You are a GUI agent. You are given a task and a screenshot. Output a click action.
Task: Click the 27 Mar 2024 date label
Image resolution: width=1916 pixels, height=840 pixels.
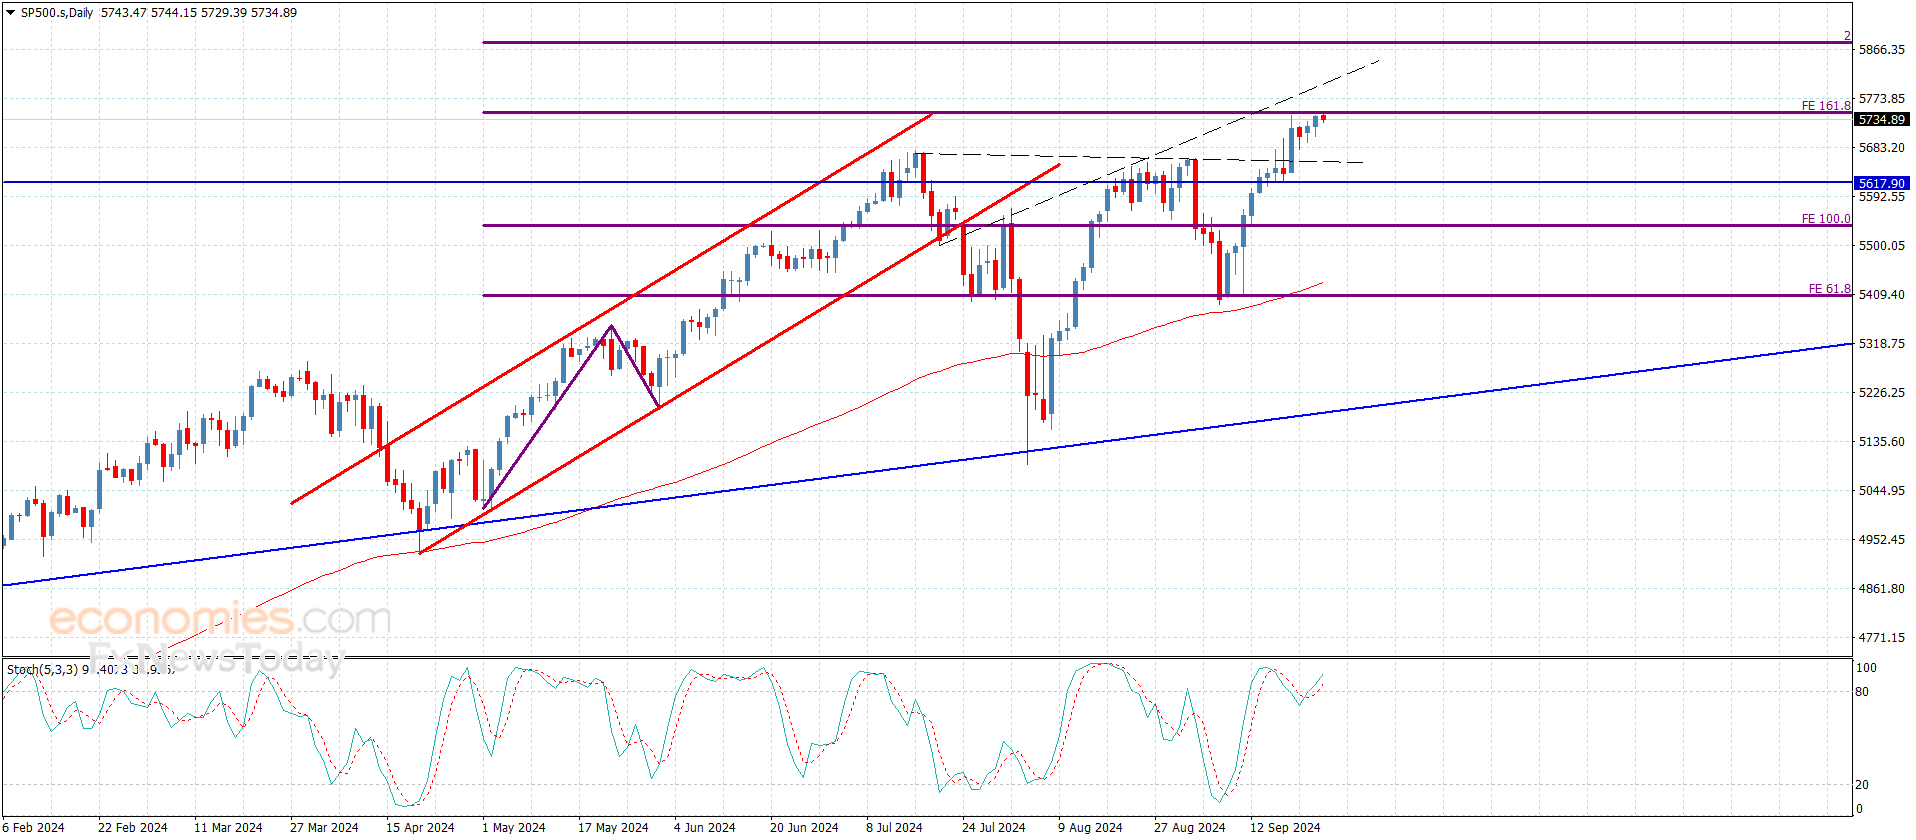[x=324, y=827]
